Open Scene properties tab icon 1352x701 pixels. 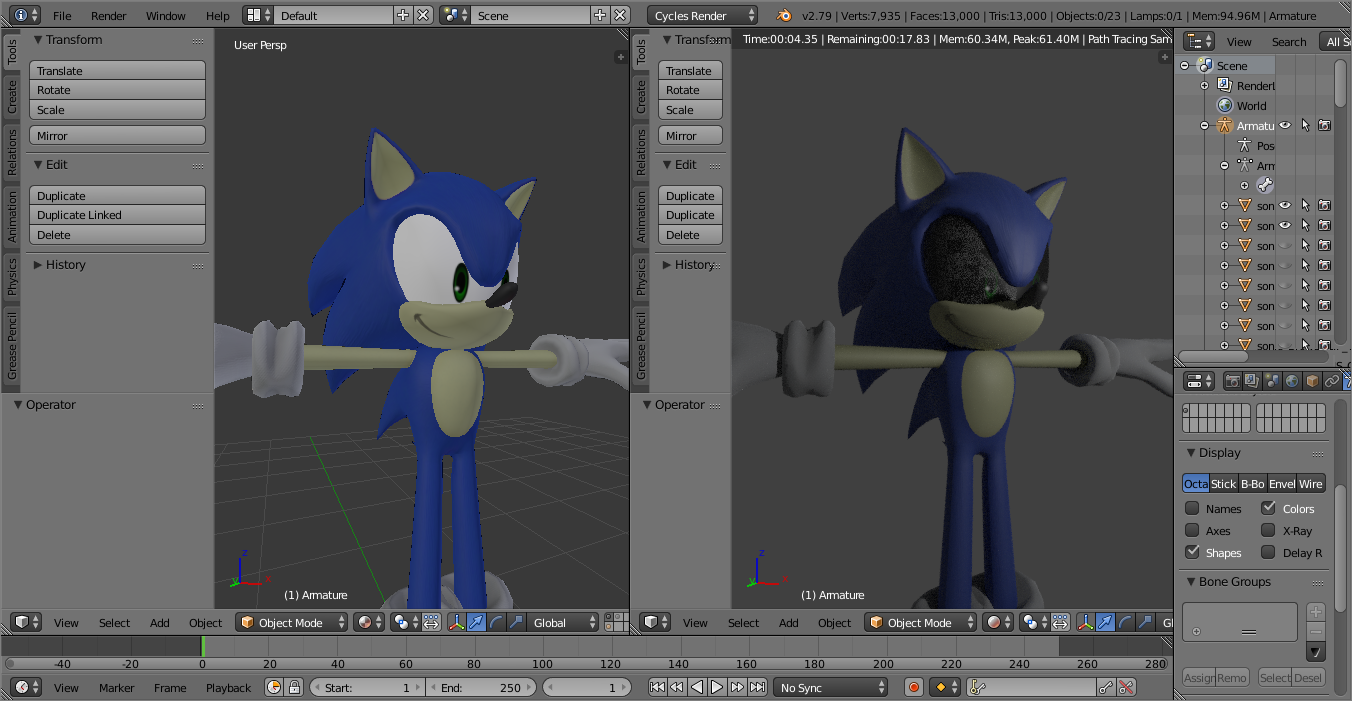click(1272, 381)
